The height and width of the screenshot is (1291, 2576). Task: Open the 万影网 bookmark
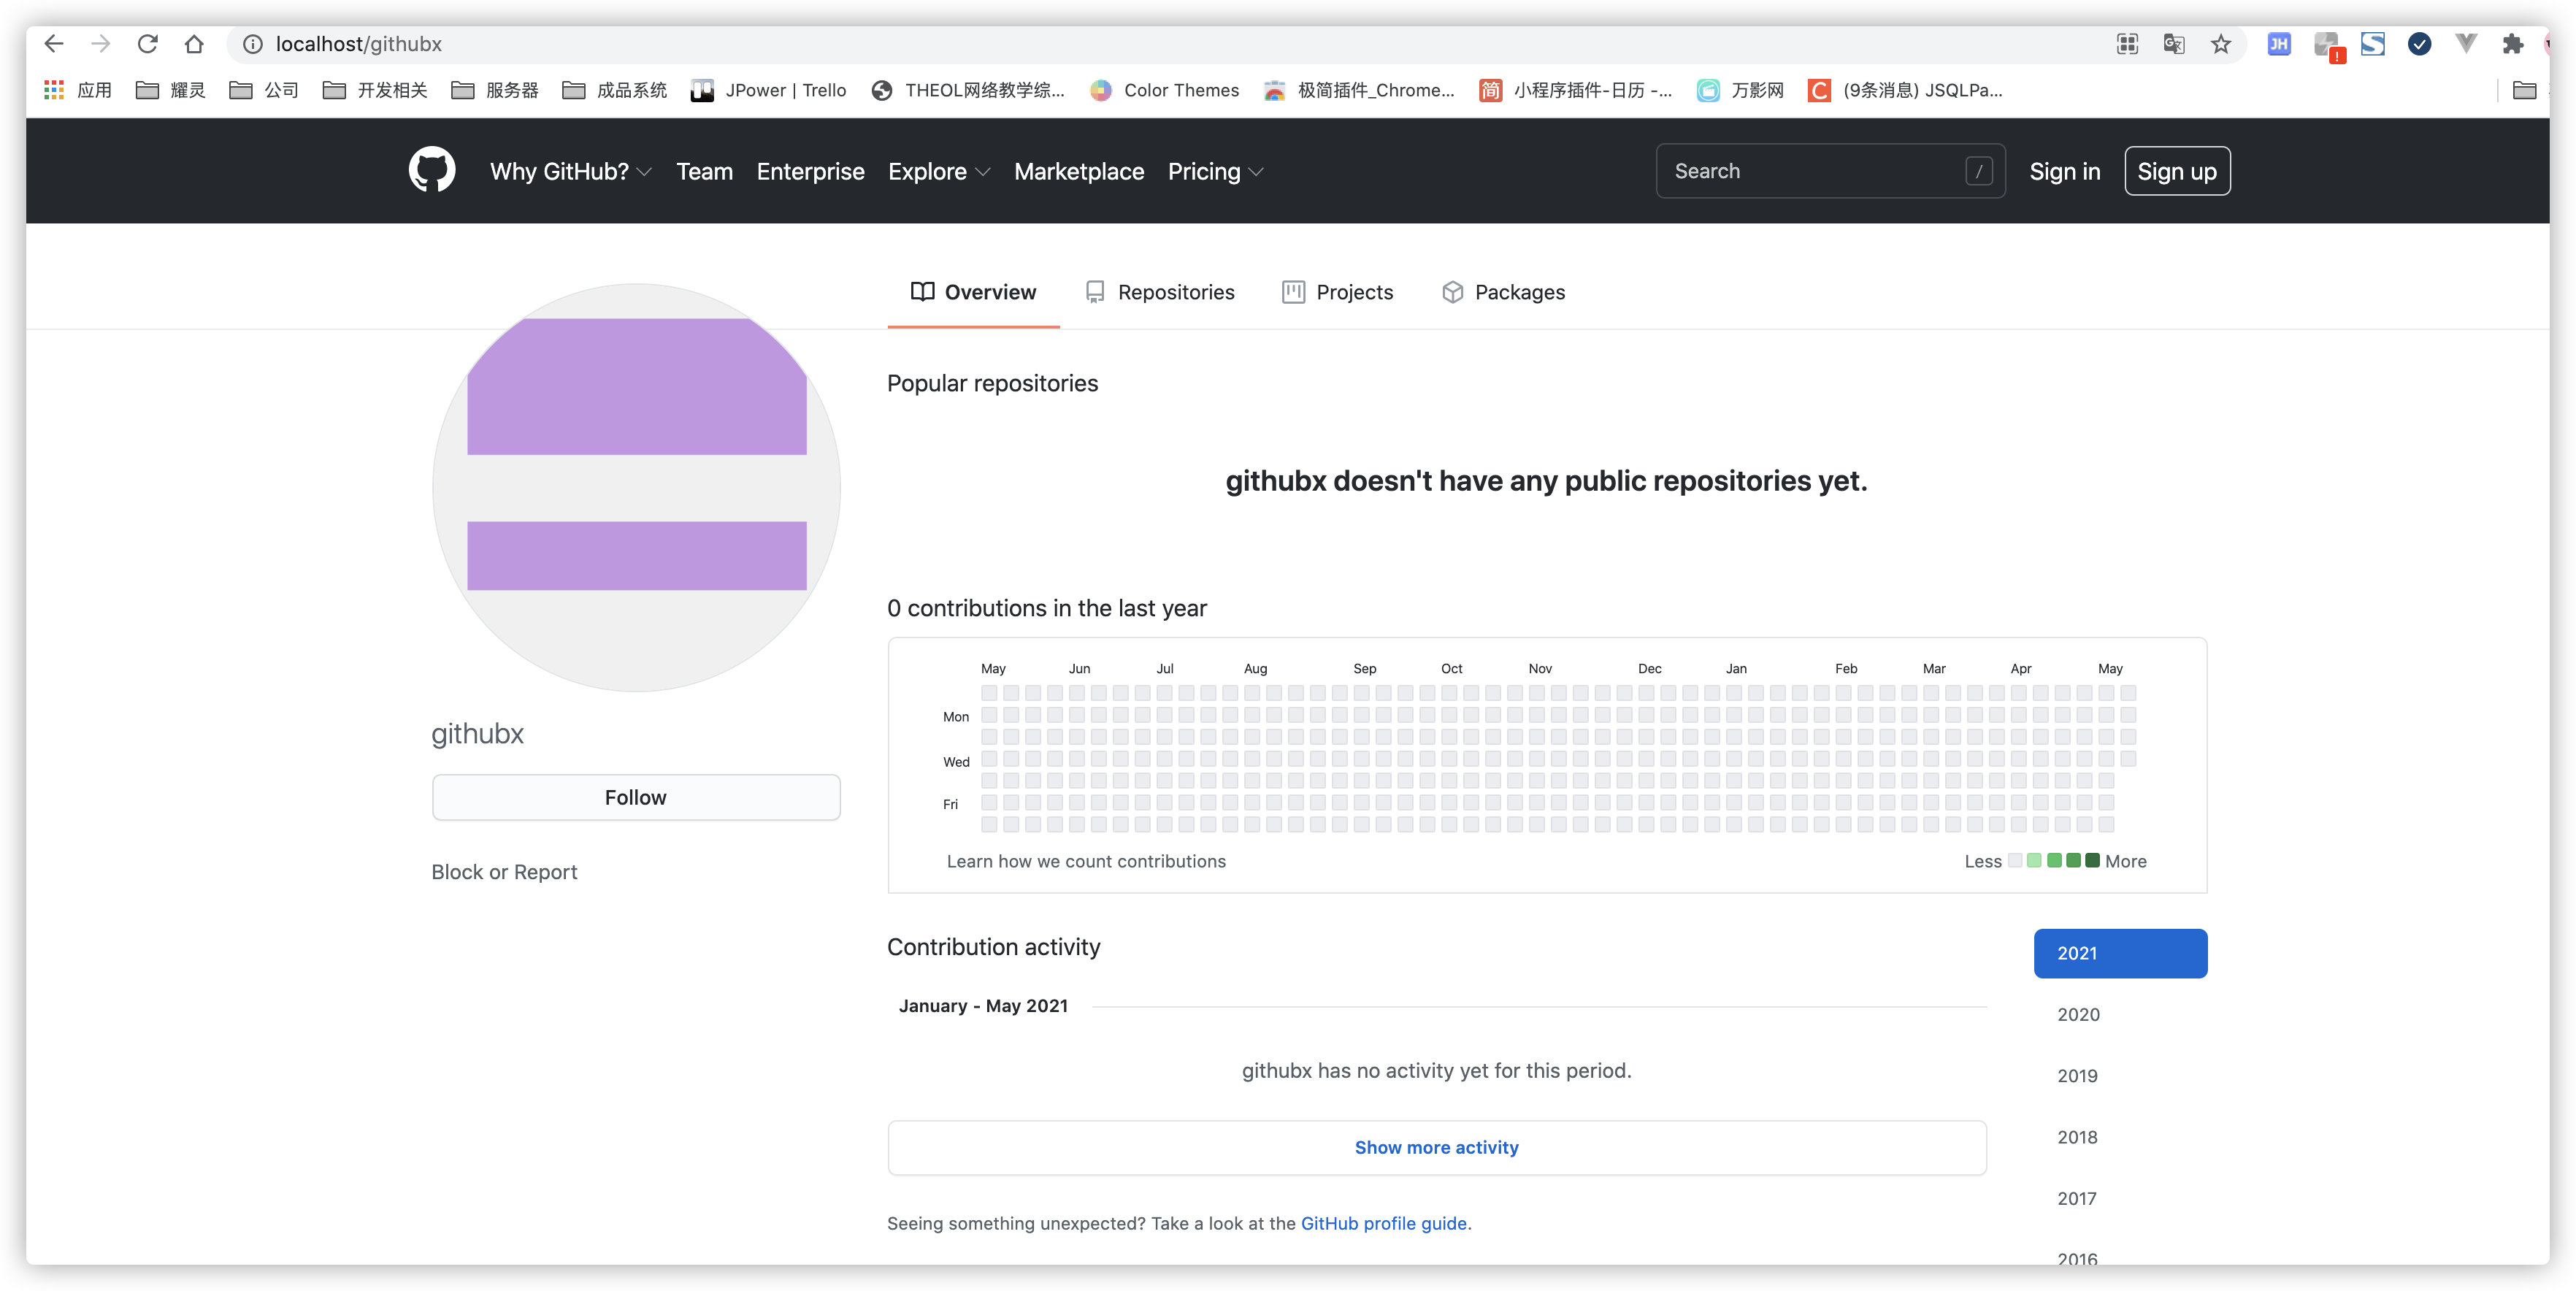point(1741,90)
